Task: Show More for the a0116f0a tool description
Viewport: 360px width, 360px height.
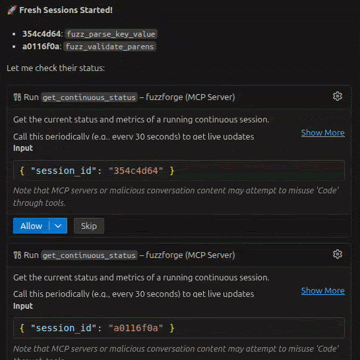Action: pyautogui.click(x=323, y=291)
